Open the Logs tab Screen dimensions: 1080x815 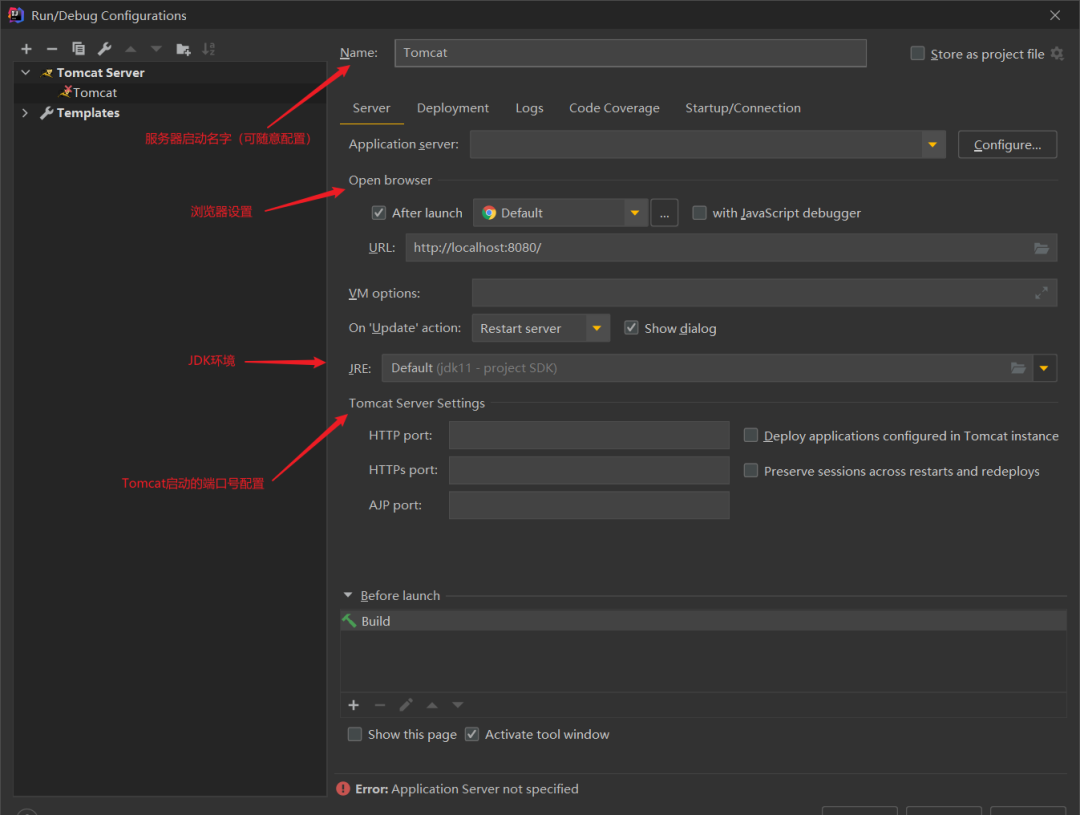(529, 108)
